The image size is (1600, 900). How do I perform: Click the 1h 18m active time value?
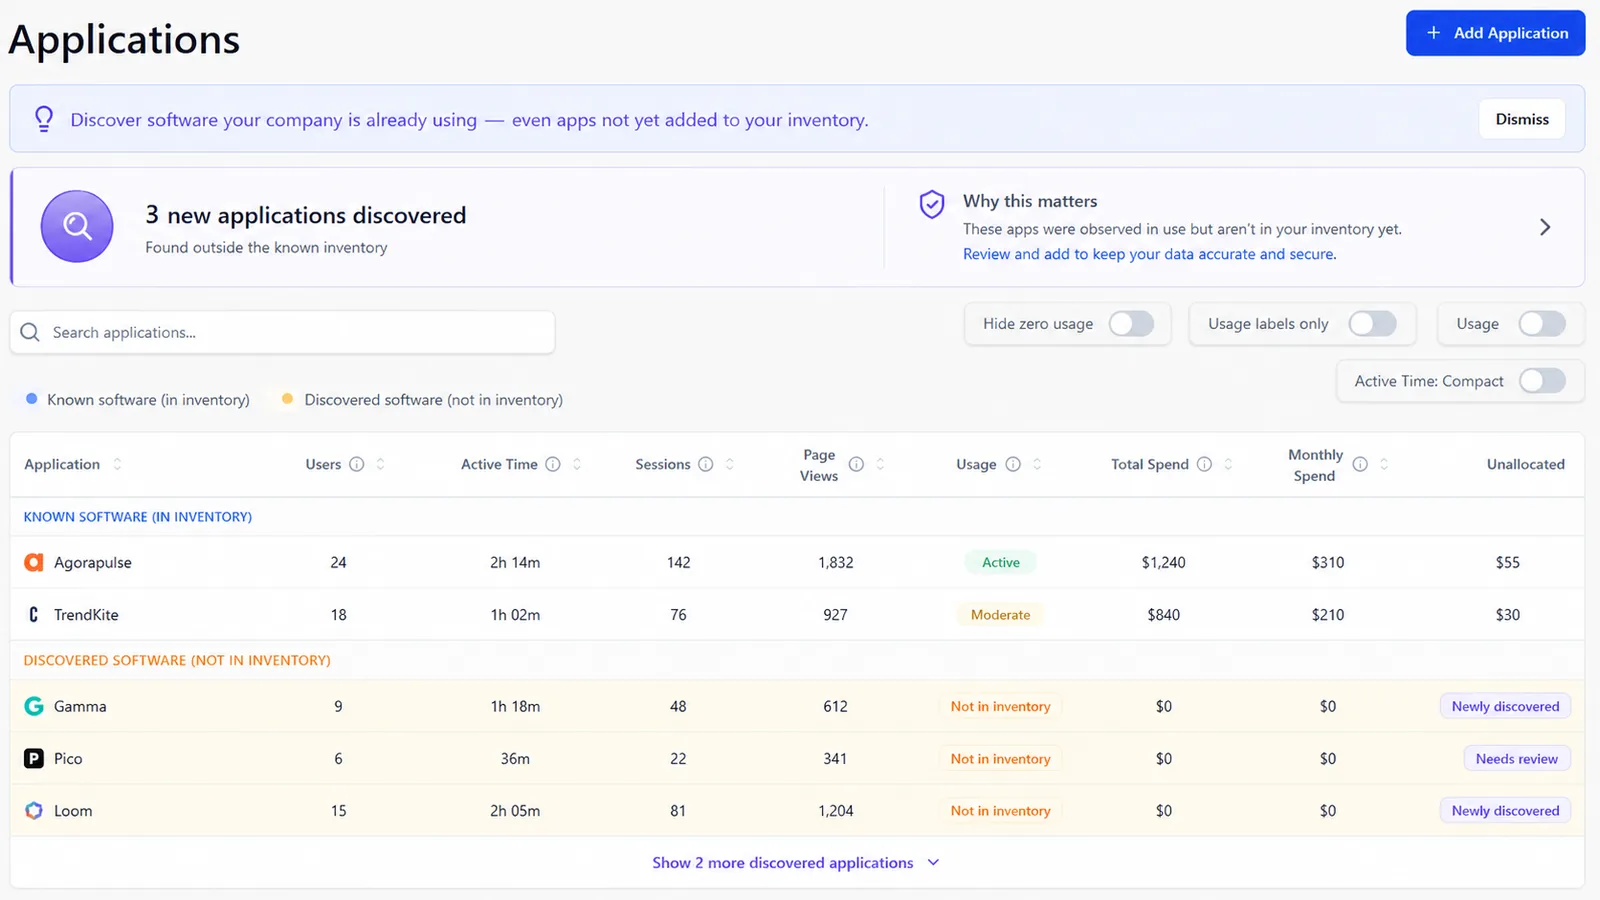point(515,706)
